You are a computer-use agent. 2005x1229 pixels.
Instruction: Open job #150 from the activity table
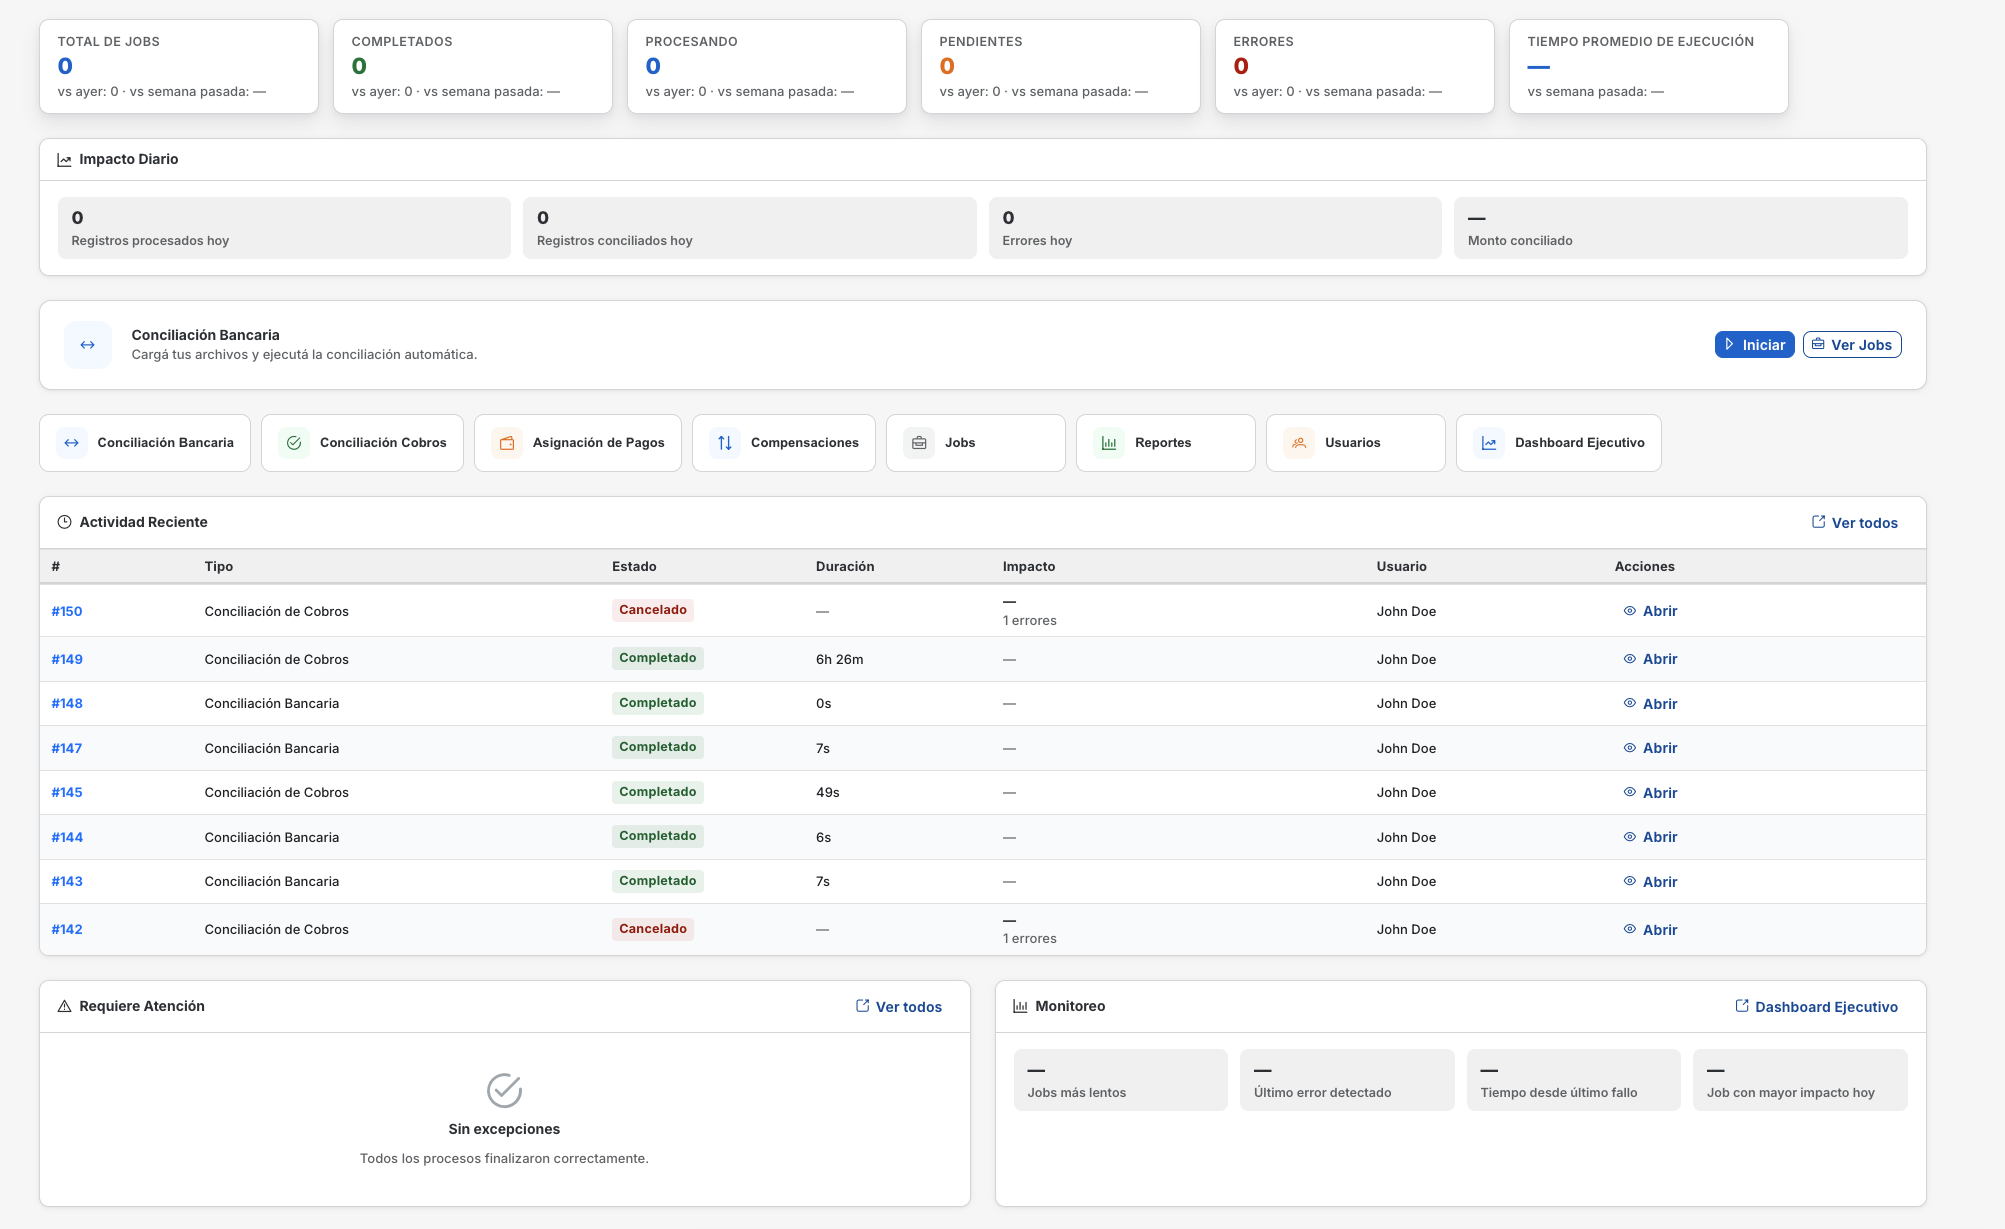(x=67, y=610)
